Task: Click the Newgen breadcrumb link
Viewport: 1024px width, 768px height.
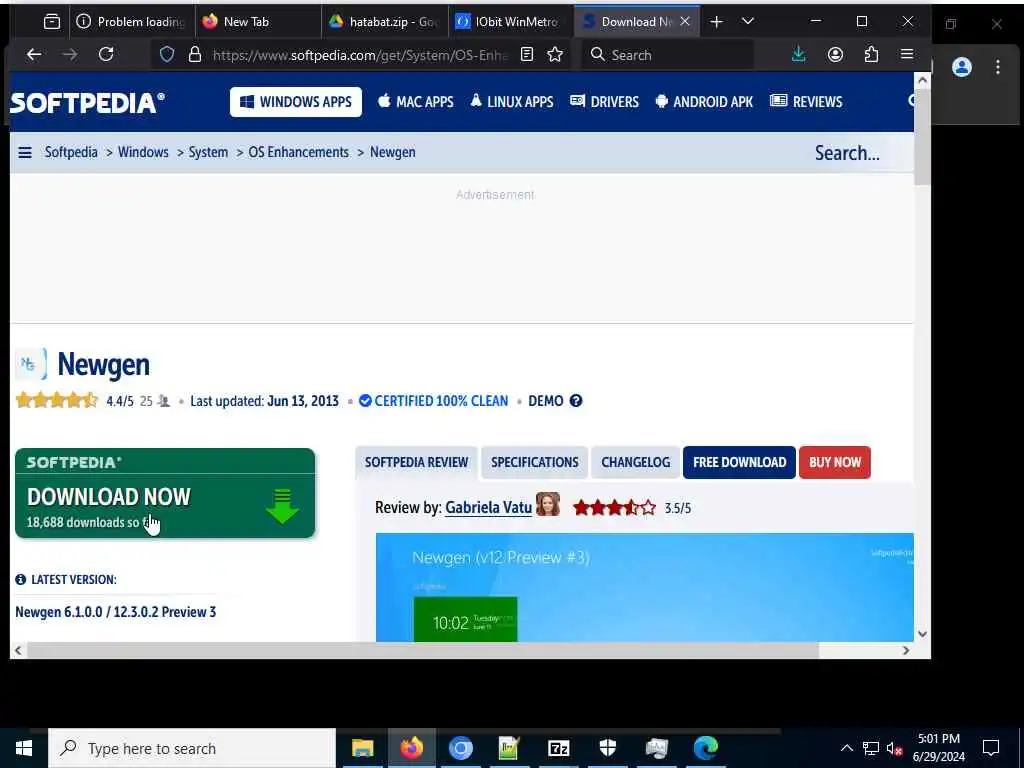Action: click(392, 152)
